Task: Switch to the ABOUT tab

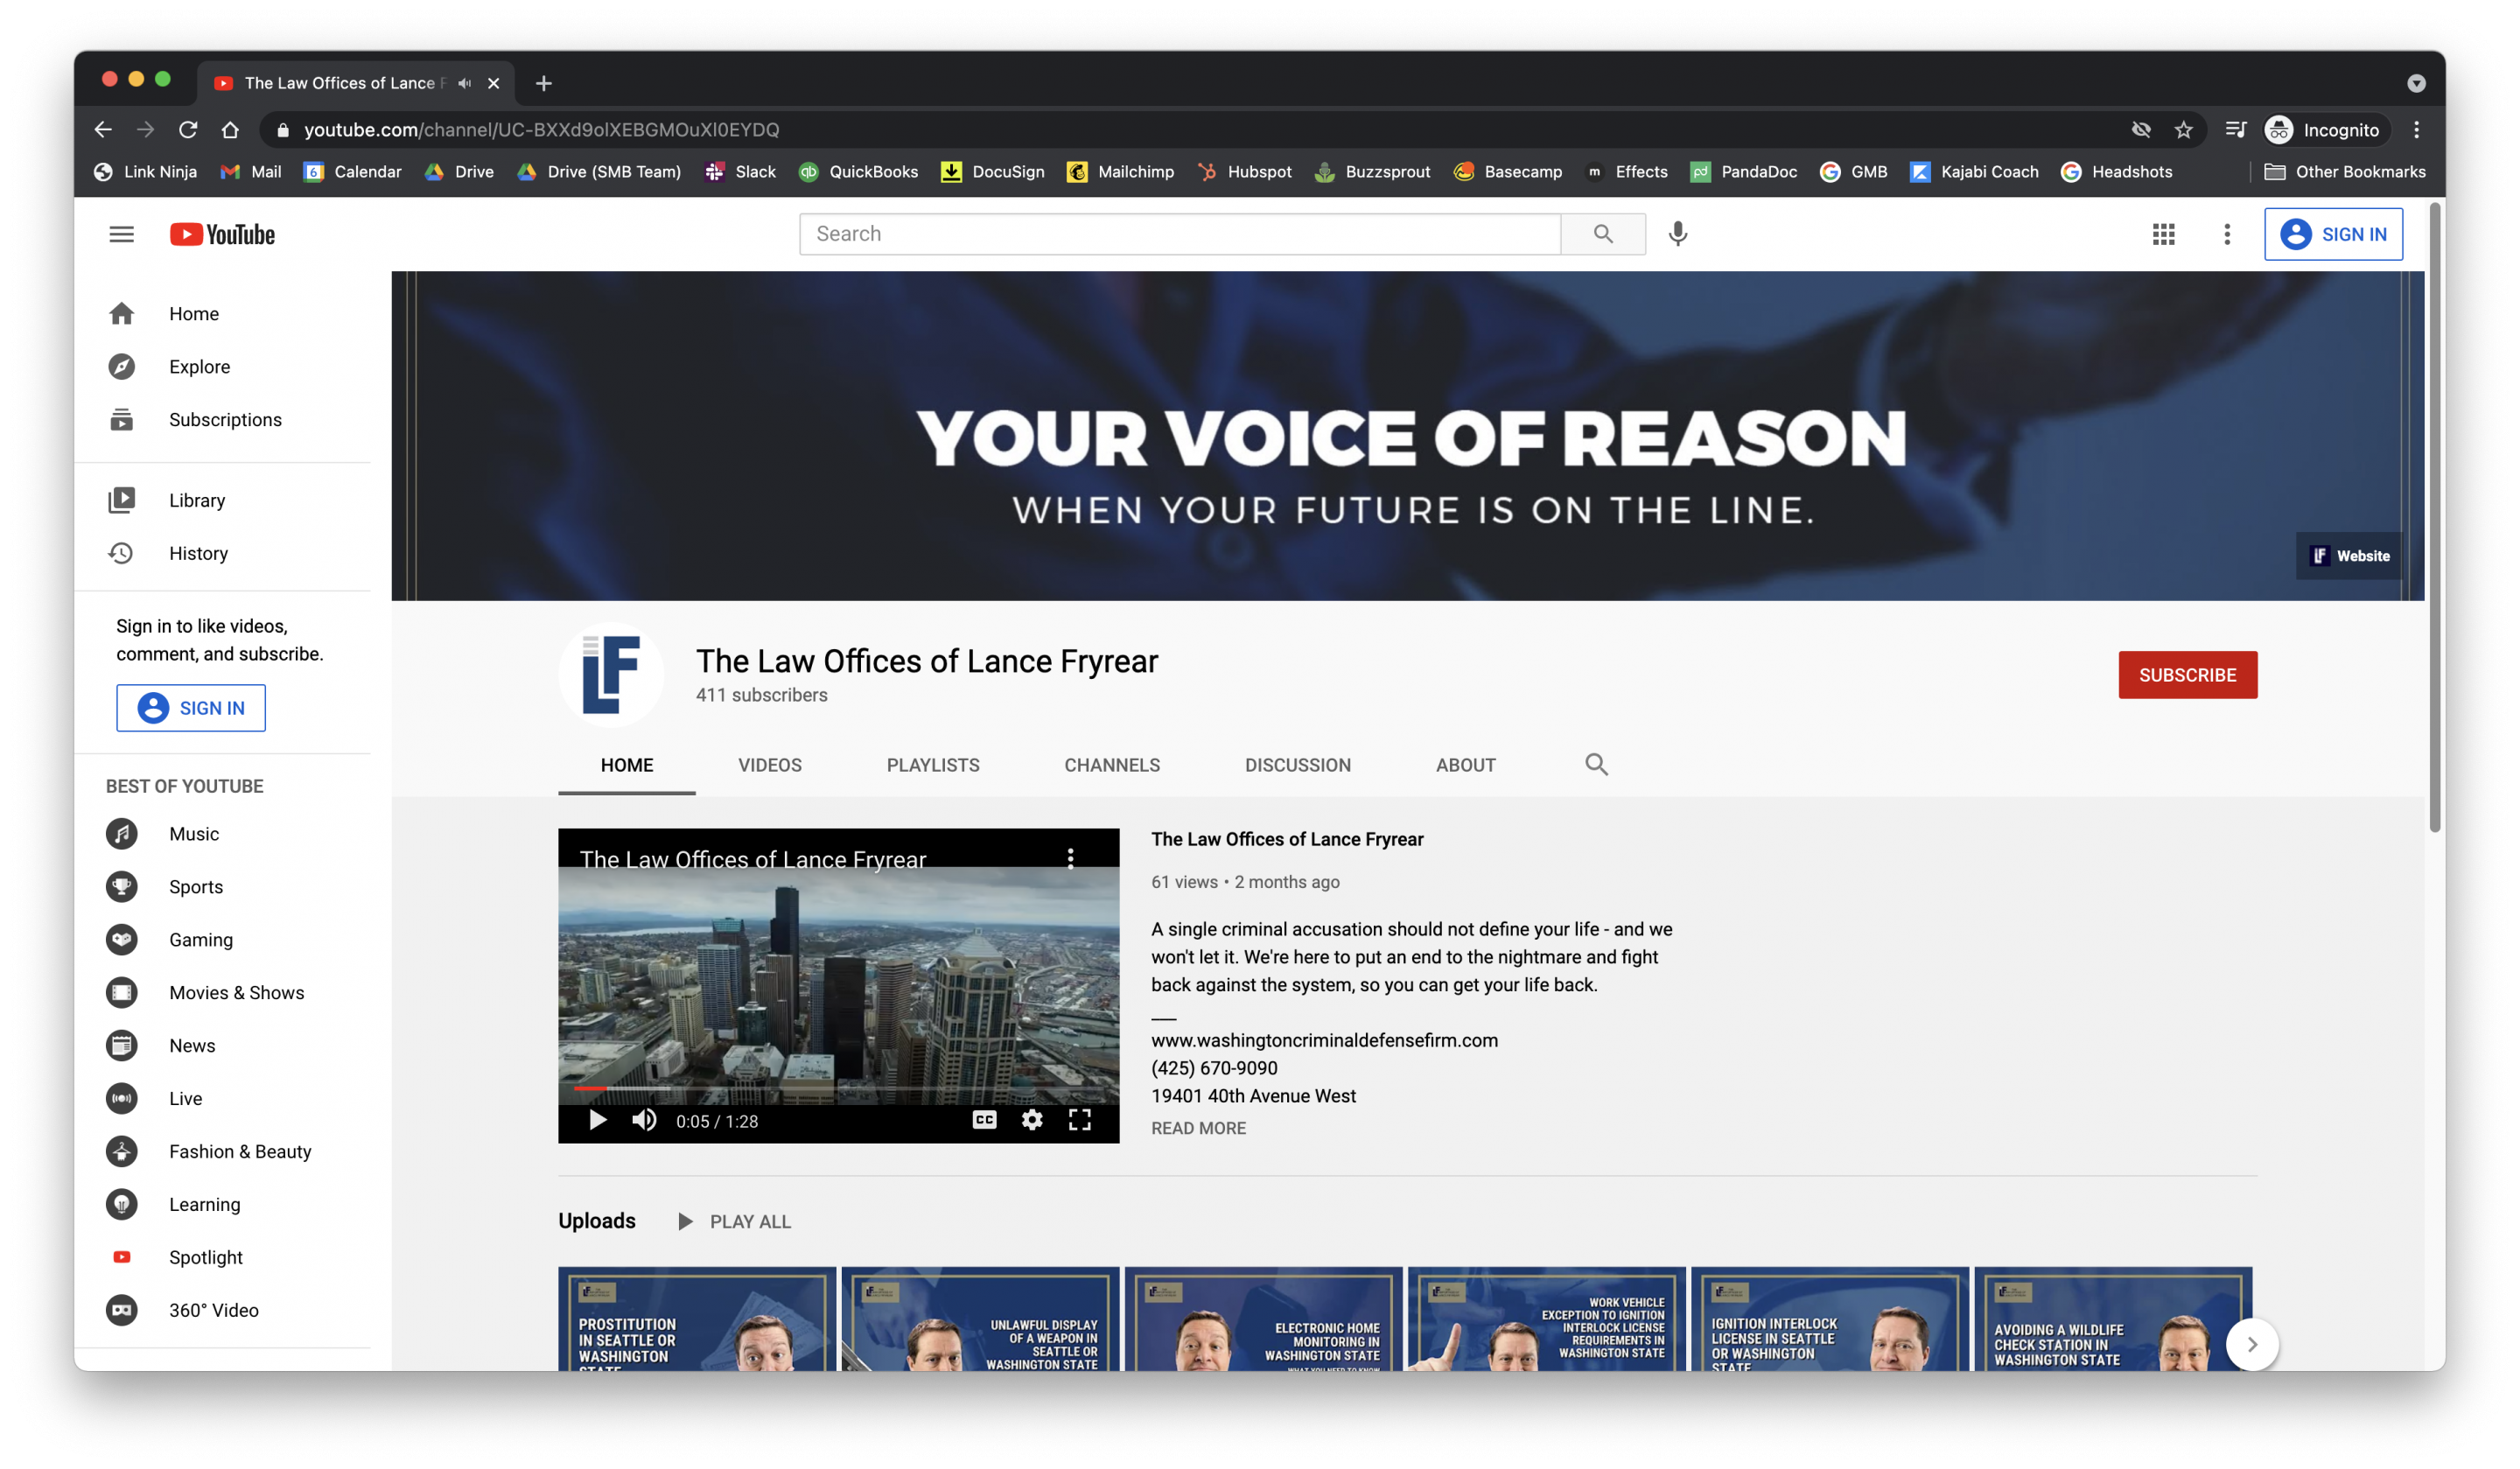Action: 1465,765
